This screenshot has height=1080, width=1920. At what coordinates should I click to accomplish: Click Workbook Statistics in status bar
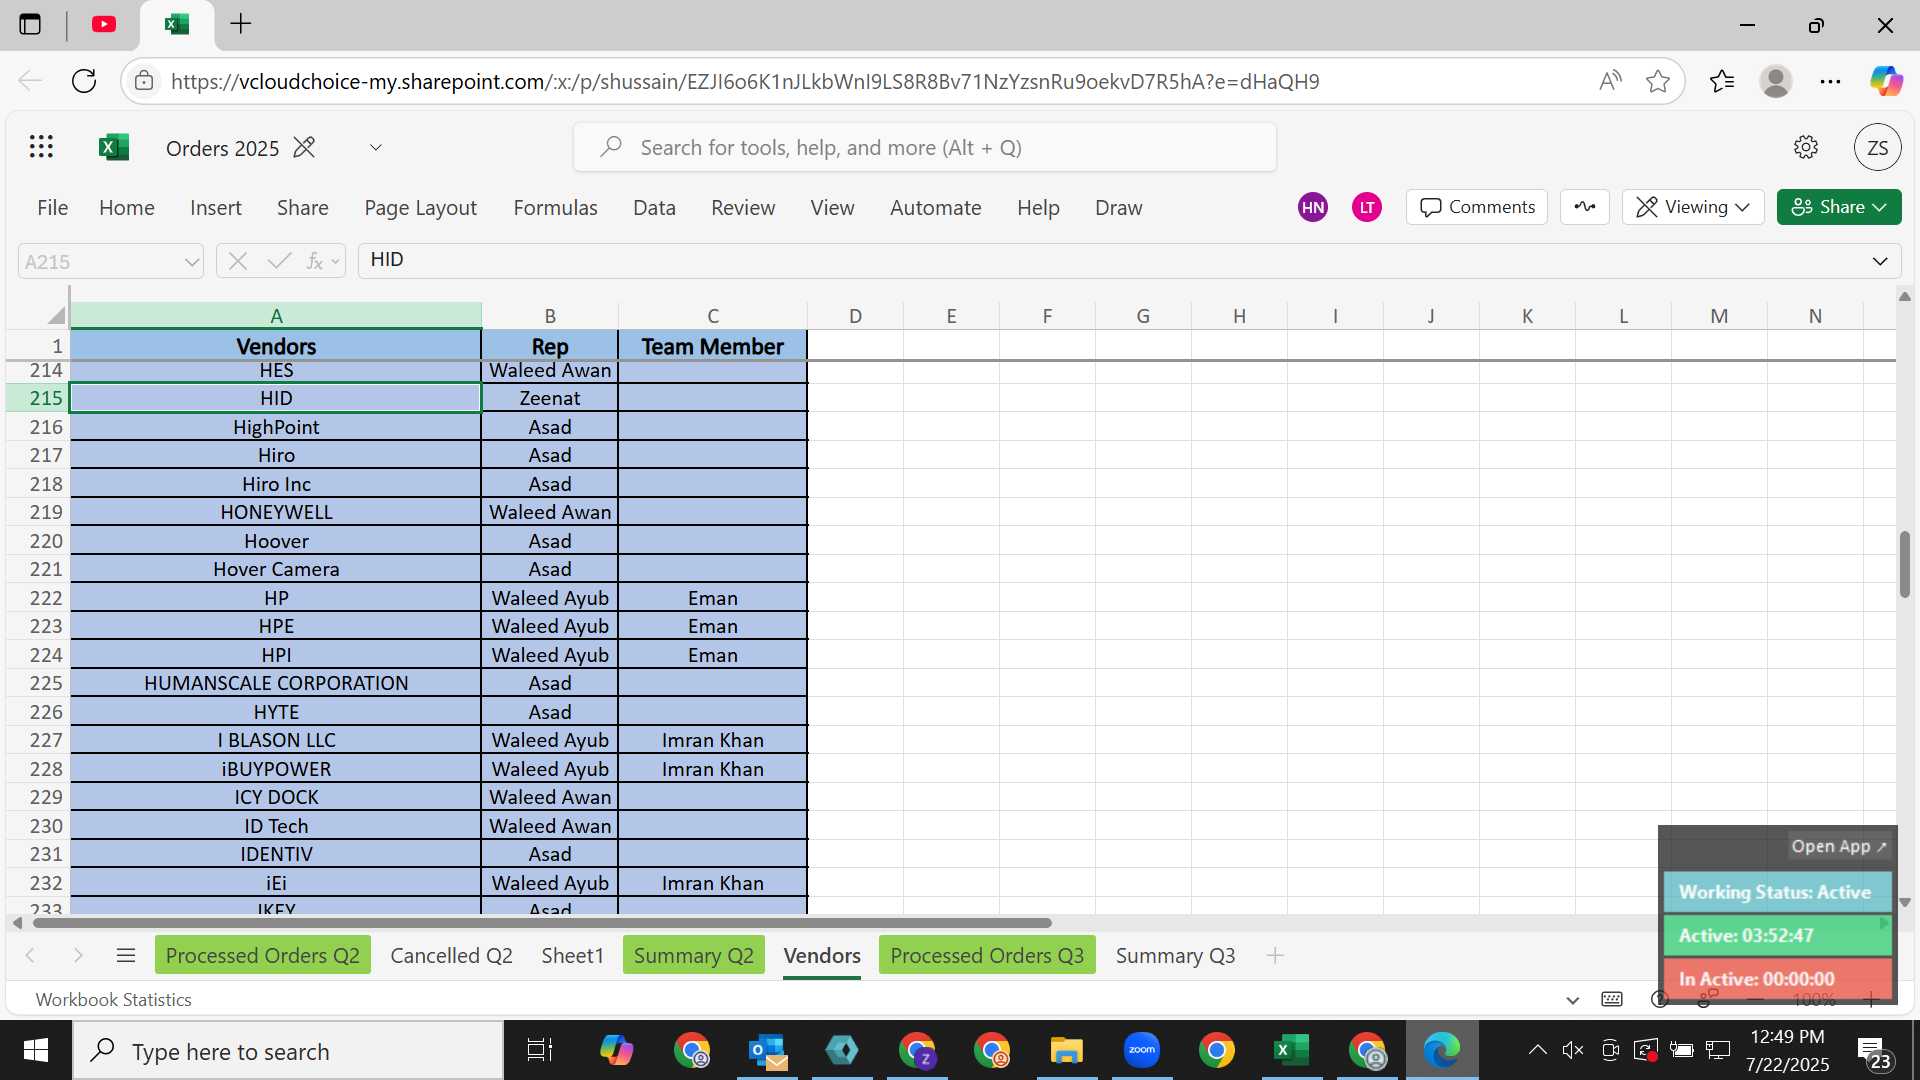(113, 999)
